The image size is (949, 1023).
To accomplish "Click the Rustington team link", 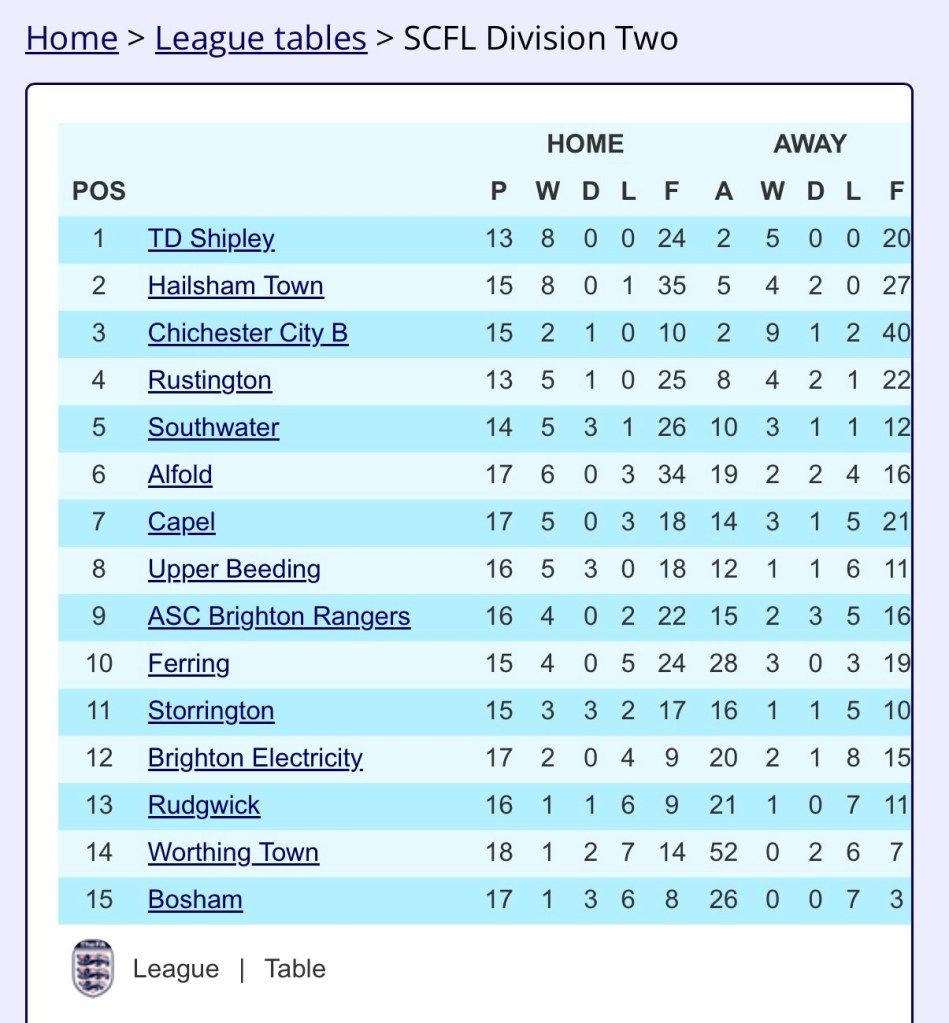I will [210, 380].
